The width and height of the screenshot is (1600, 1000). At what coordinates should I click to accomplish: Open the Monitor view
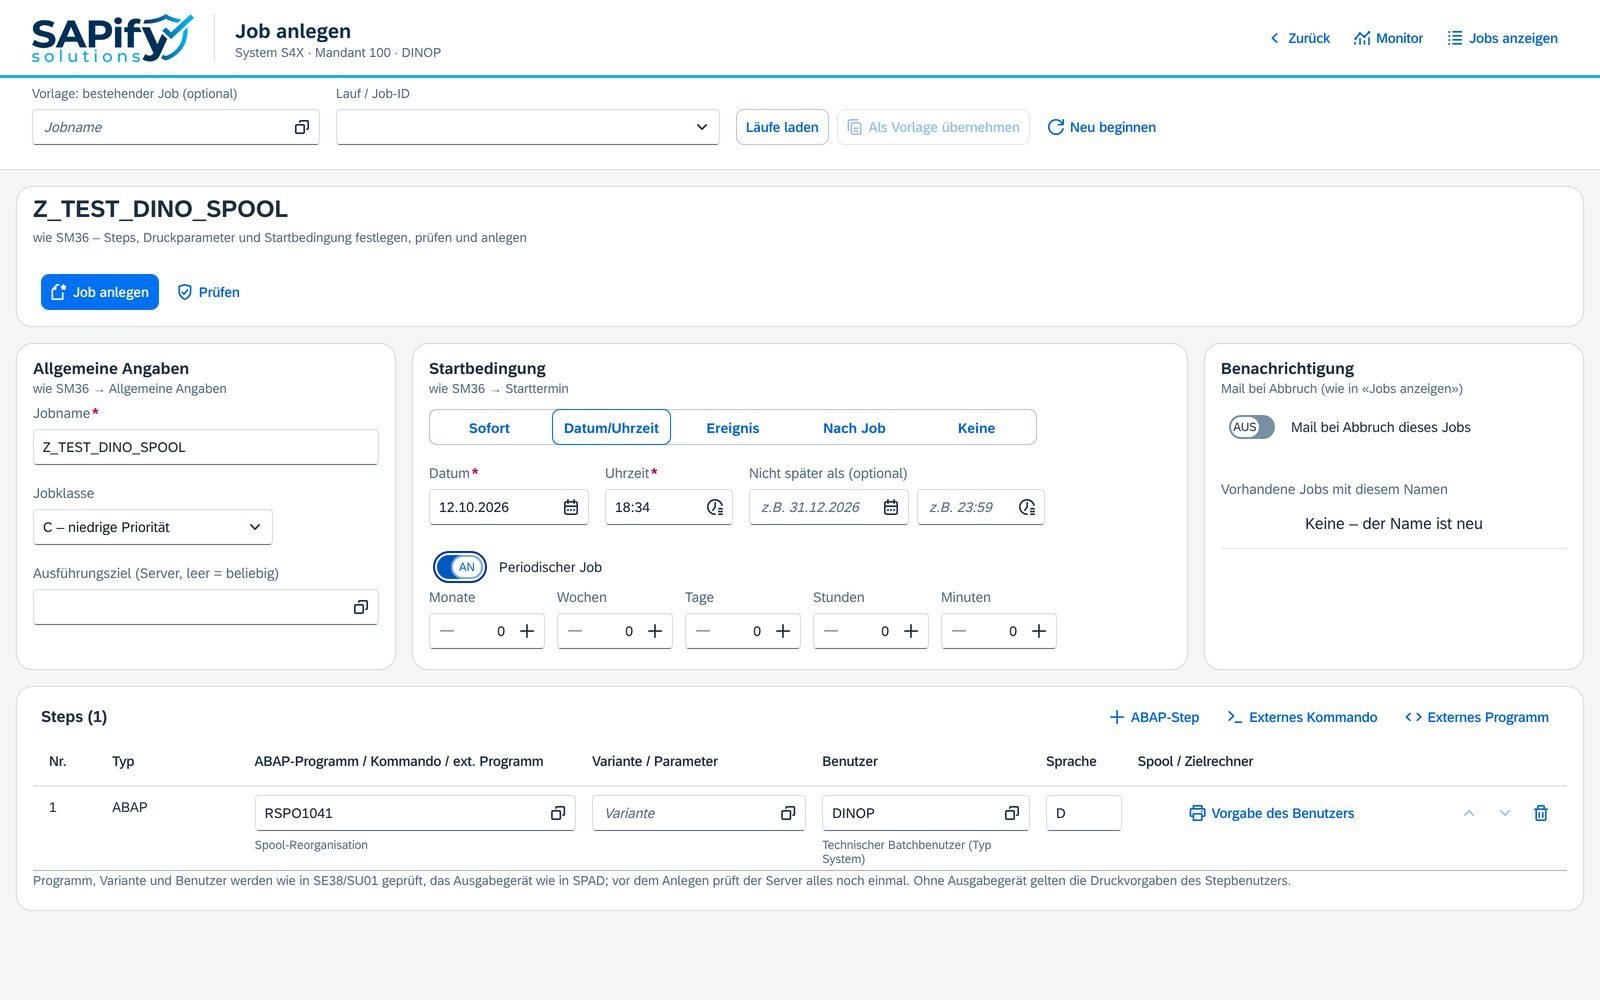pyautogui.click(x=1388, y=38)
